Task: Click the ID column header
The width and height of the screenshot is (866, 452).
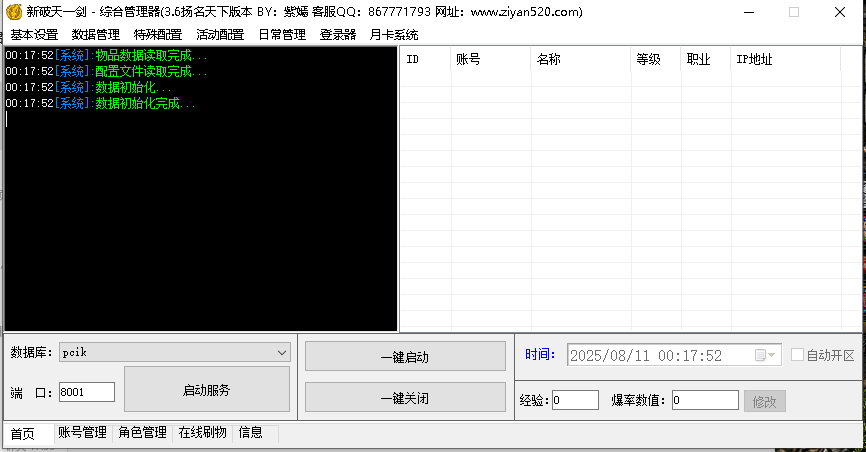Action: point(425,59)
